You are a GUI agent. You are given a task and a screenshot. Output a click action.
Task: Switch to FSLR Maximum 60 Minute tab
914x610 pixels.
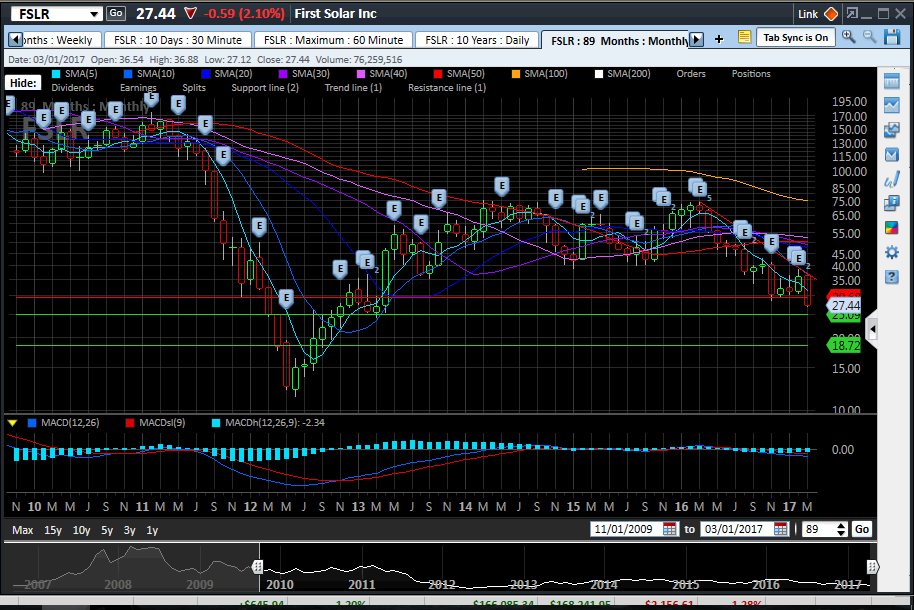333,40
